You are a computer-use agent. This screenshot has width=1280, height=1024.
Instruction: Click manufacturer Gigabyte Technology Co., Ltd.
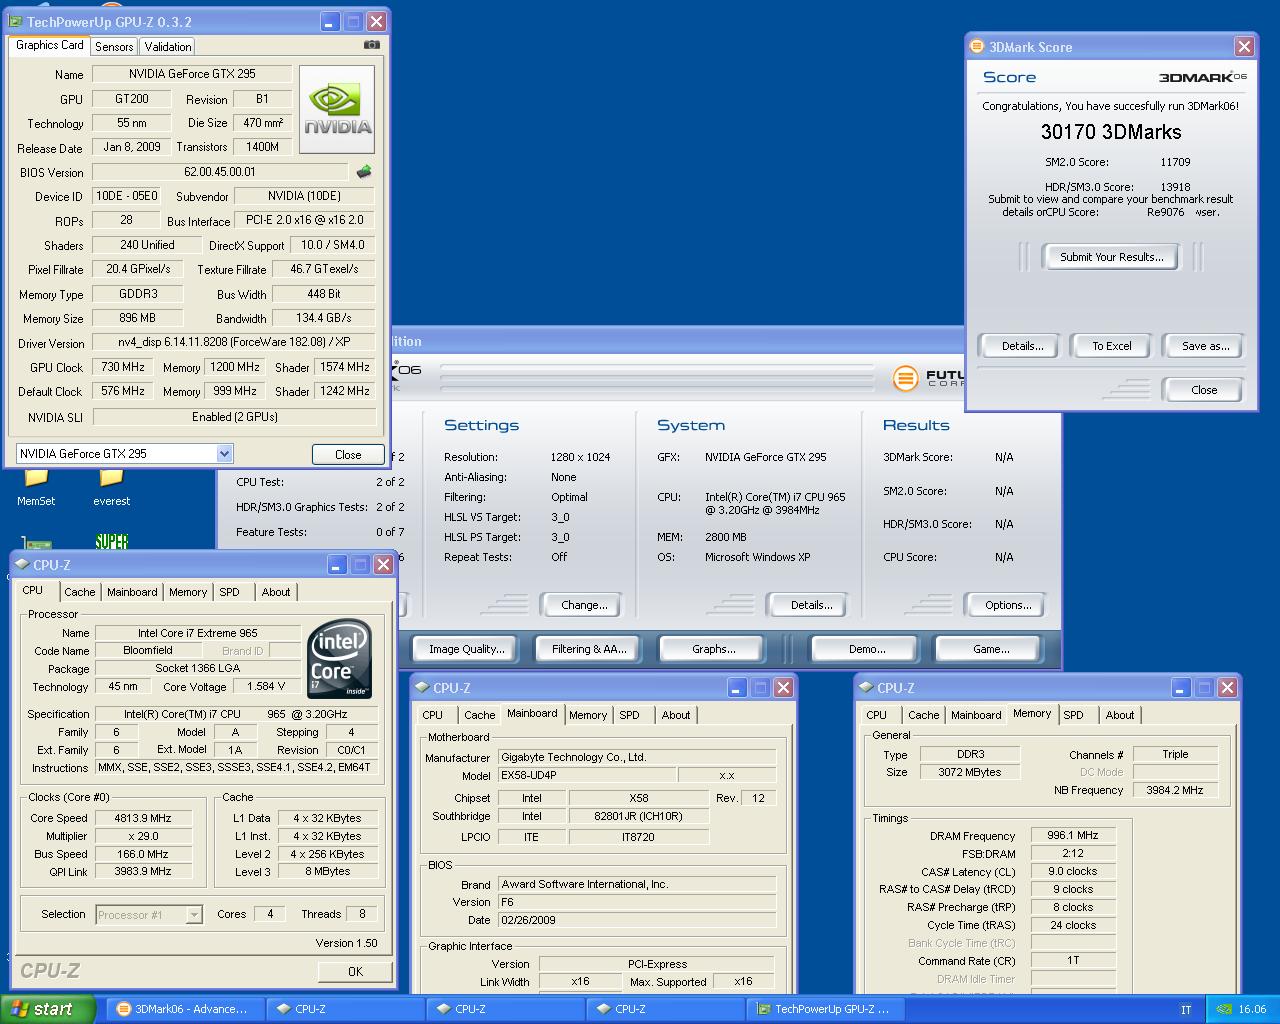tap(636, 757)
